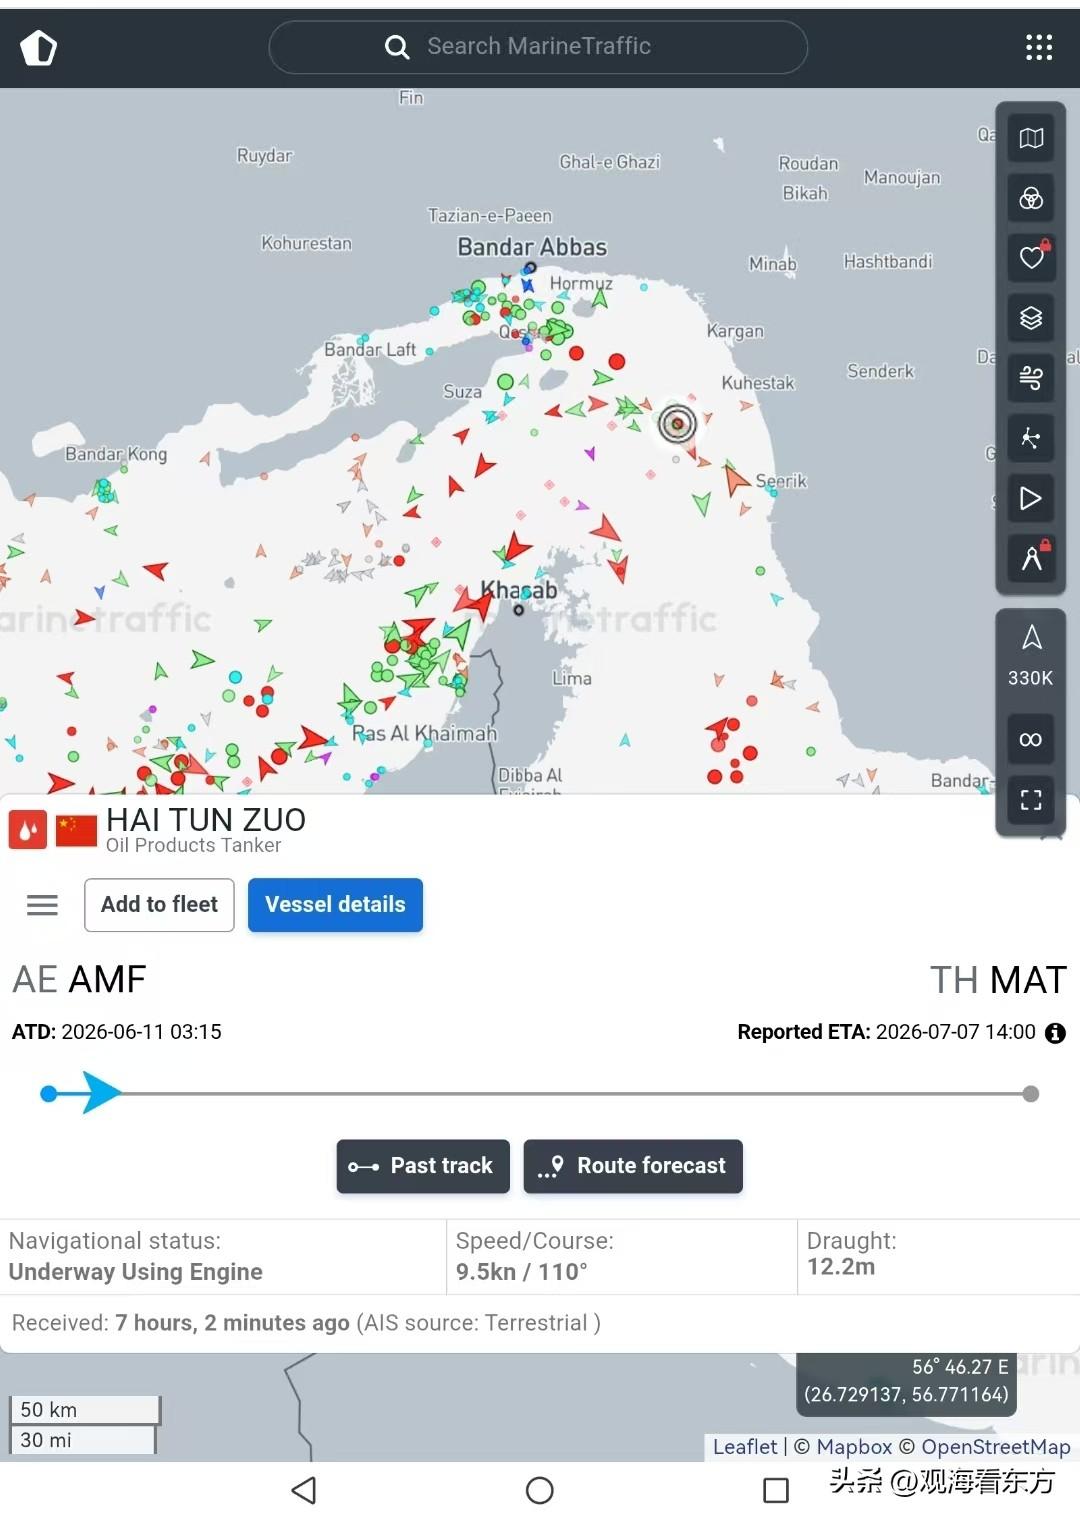Select the Draught 12.2m value
Viewport: 1080px width, 1519px height.
point(841,1267)
